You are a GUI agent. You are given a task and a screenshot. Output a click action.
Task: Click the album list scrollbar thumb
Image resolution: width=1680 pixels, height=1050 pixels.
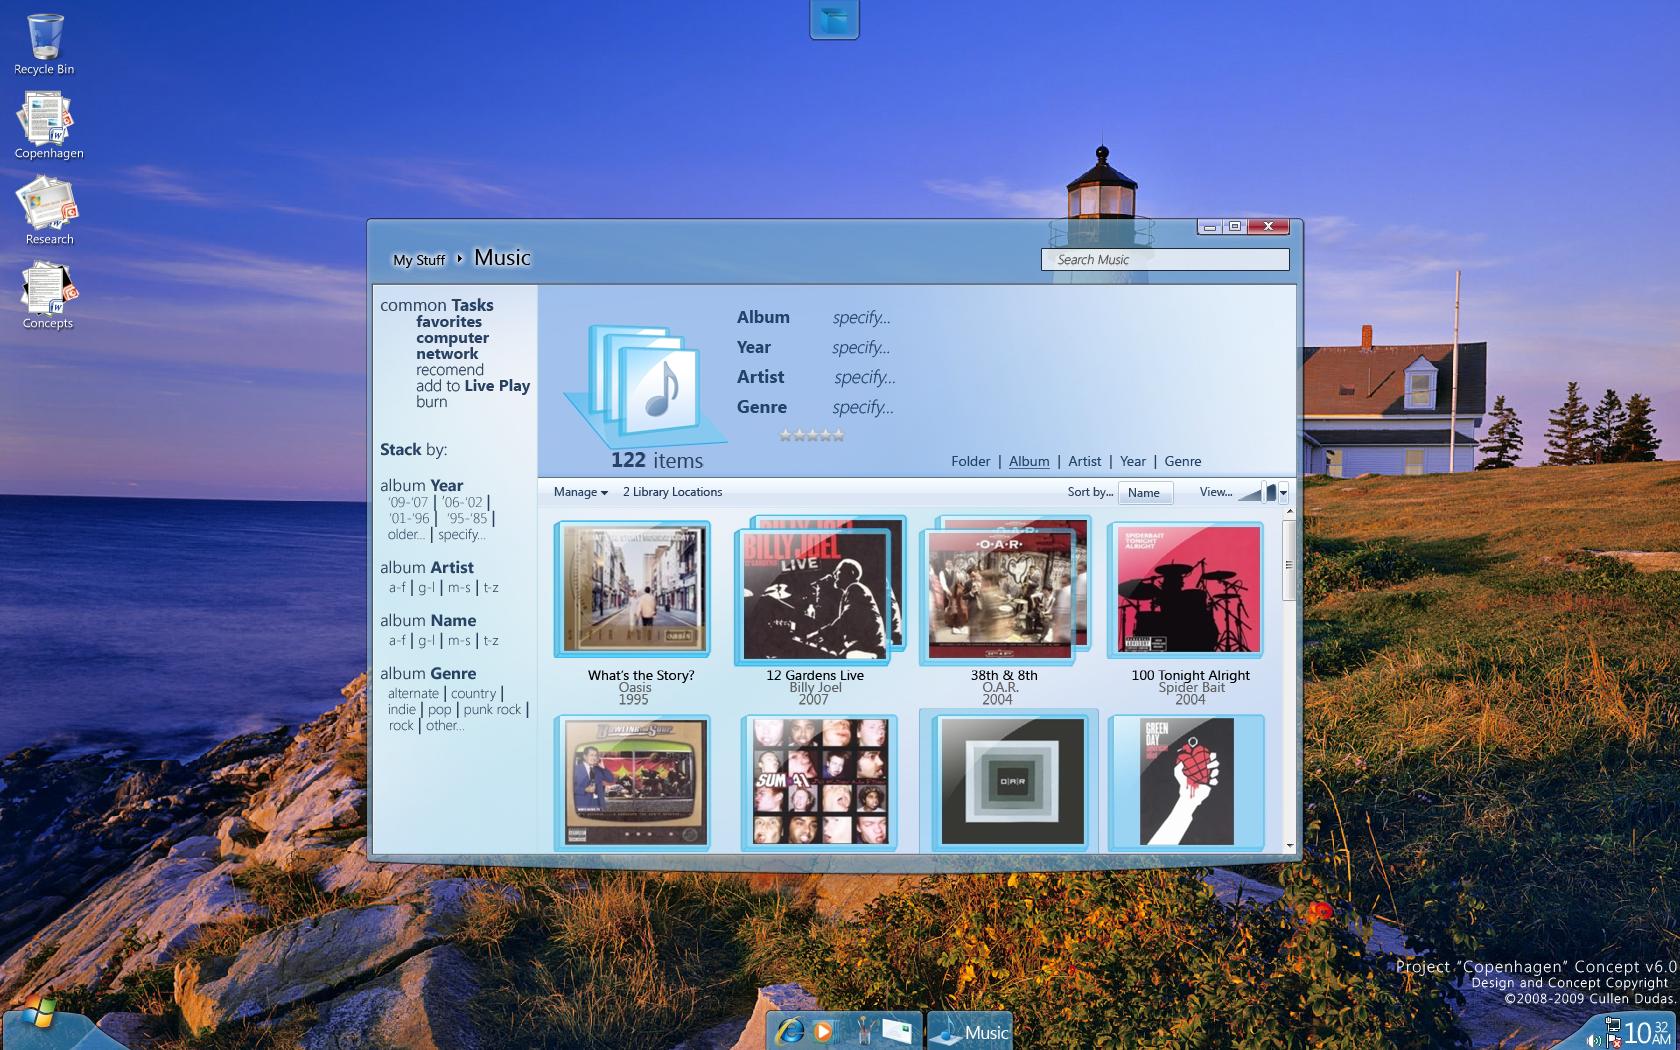point(1289,561)
